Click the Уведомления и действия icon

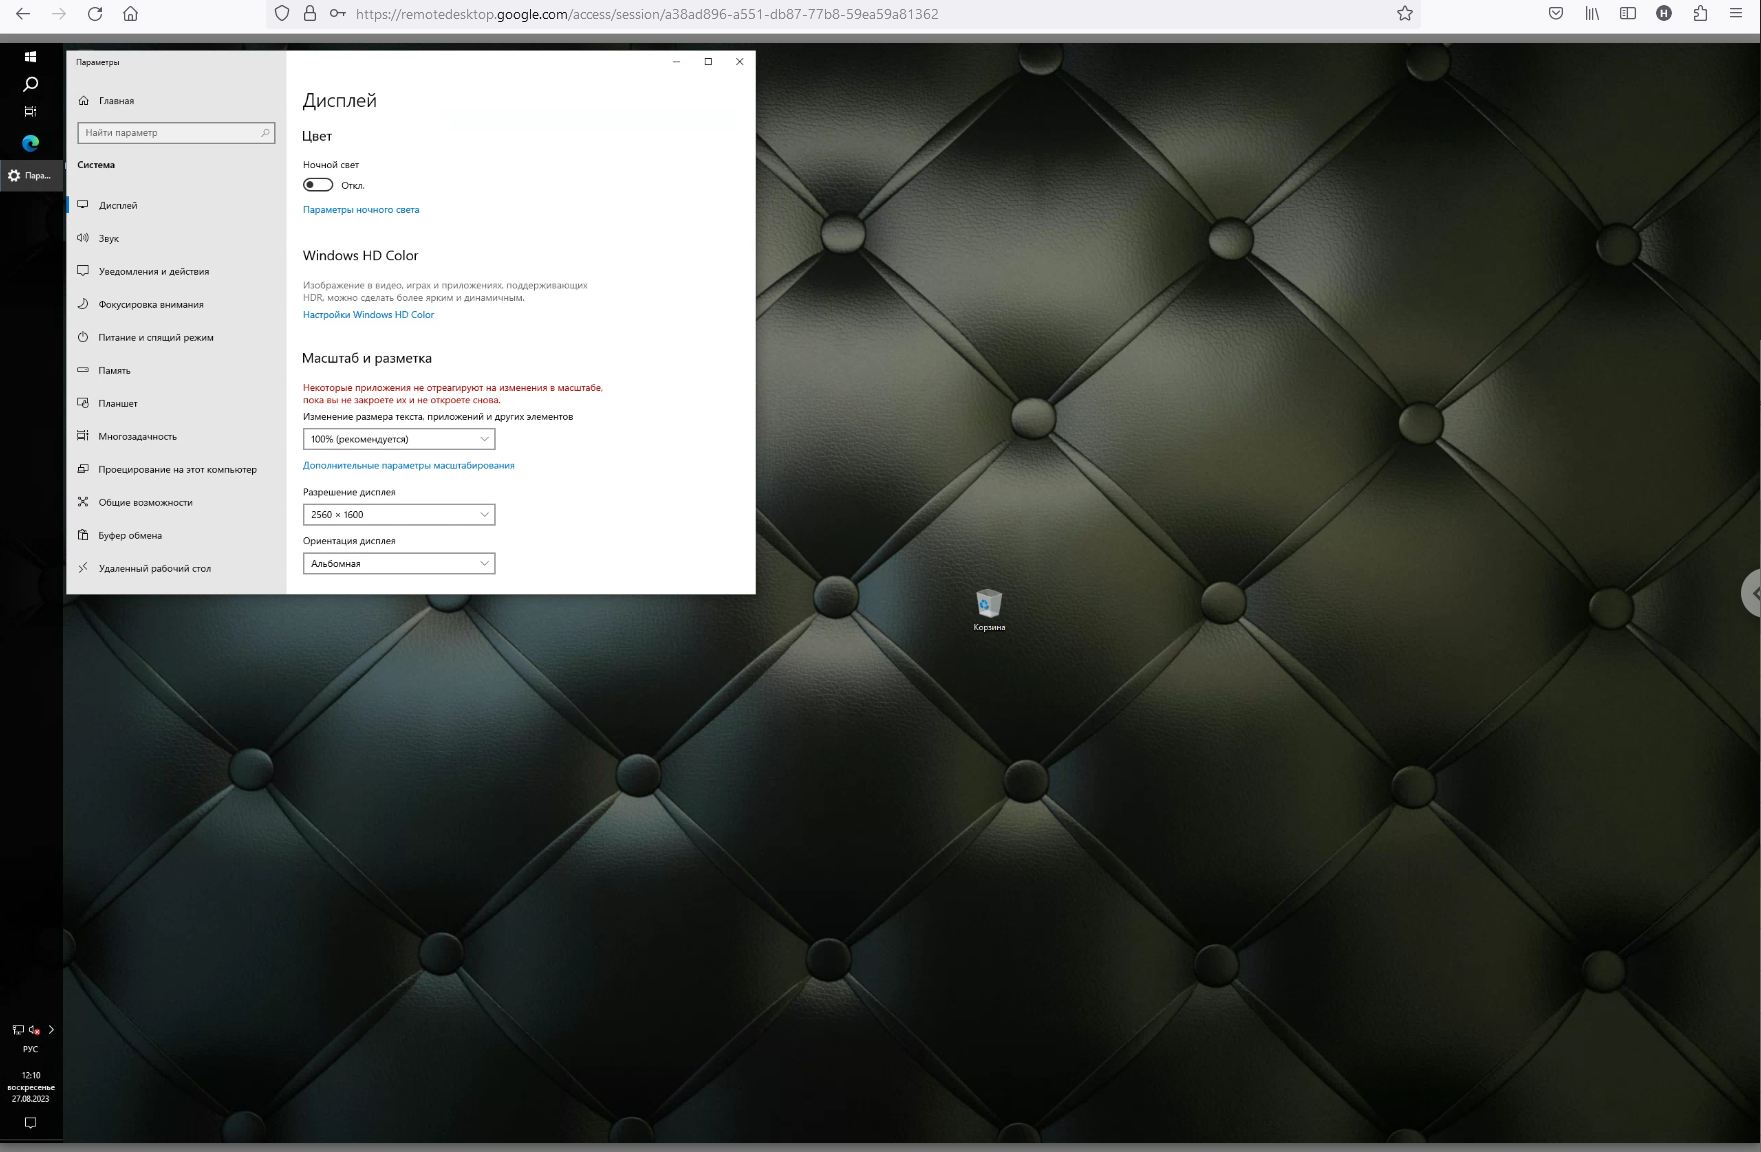click(83, 271)
